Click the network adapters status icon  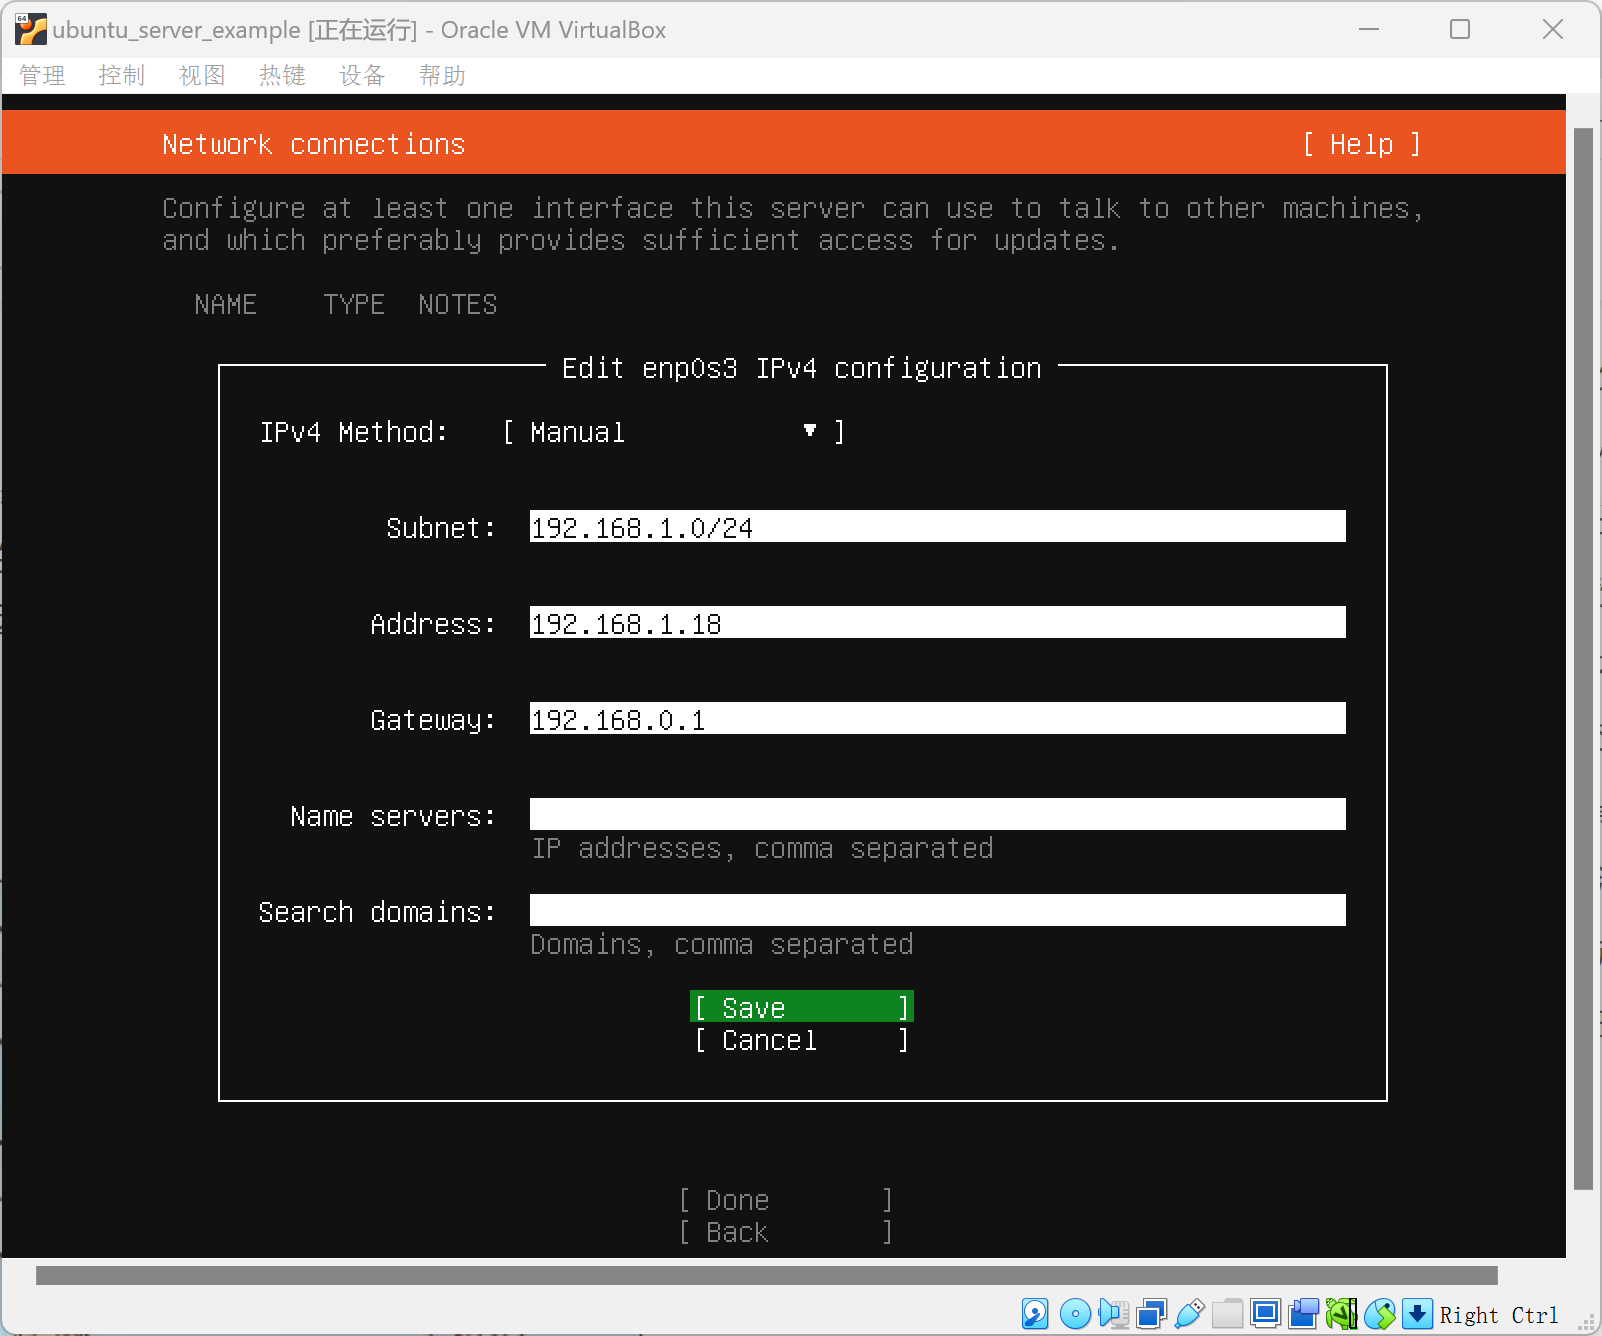tap(1151, 1313)
